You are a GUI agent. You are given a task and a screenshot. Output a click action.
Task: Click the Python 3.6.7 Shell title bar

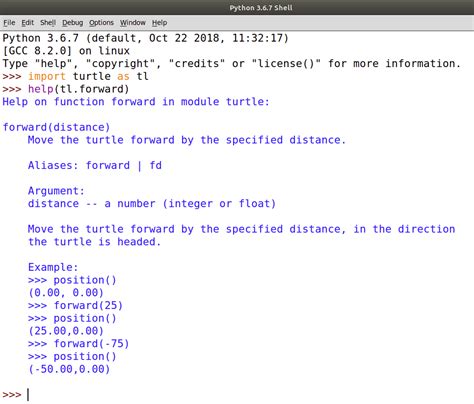coord(237,7)
